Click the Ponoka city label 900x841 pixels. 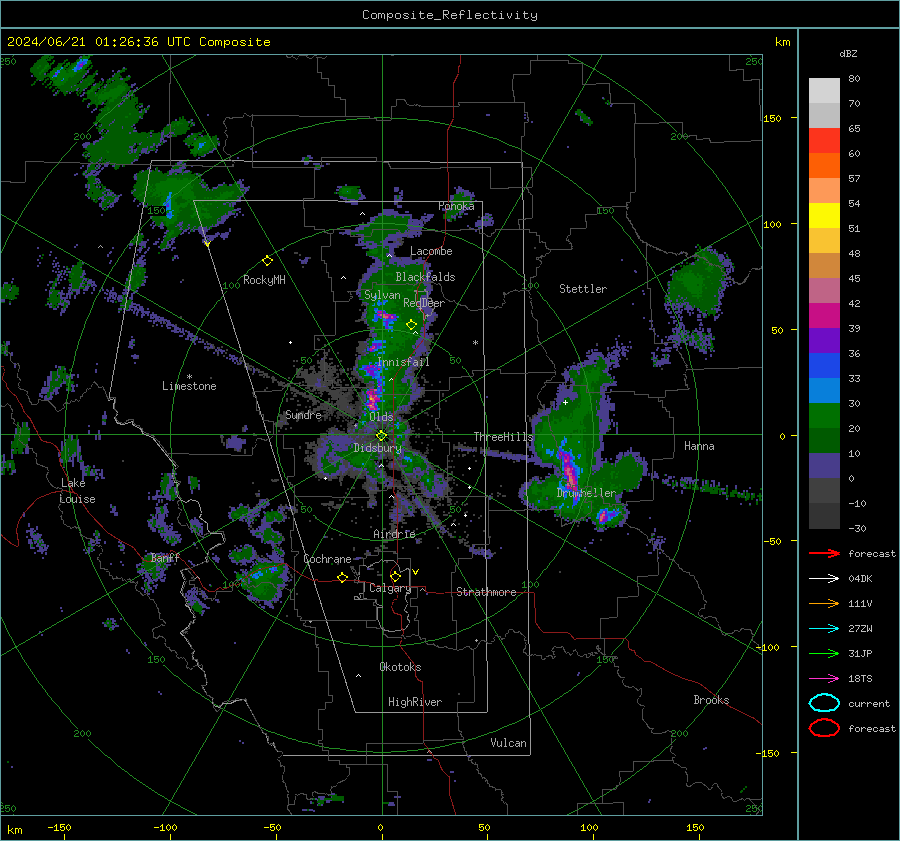pyautogui.click(x=456, y=206)
